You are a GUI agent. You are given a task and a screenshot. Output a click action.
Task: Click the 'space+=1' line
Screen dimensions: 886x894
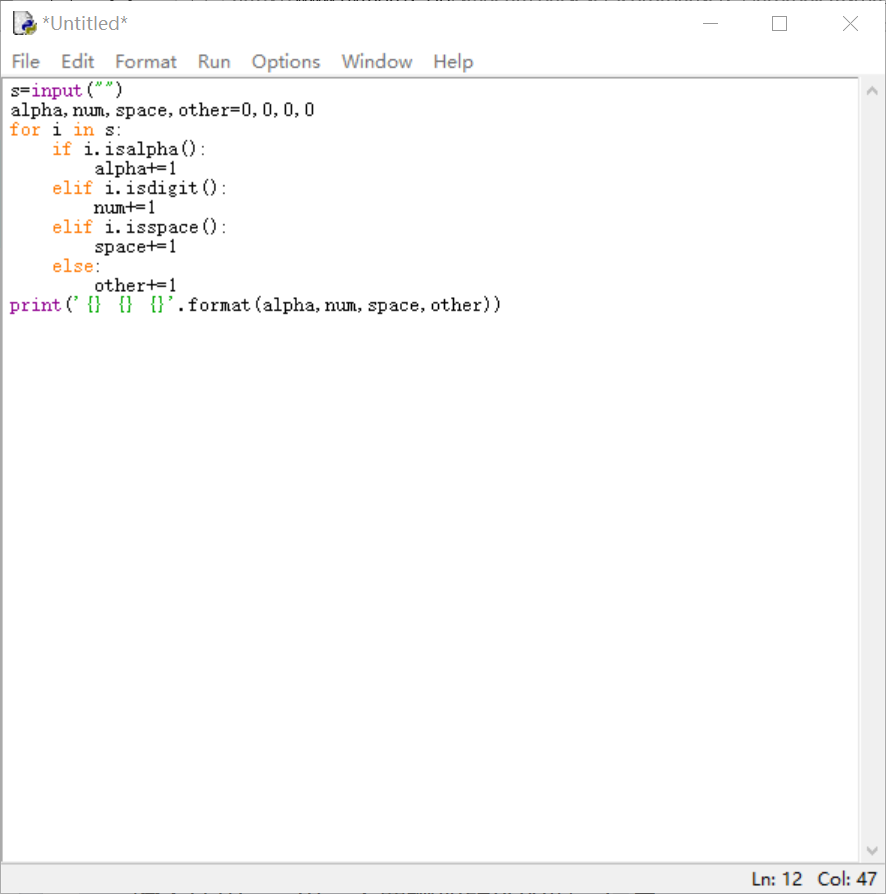click(x=135, y=247)
